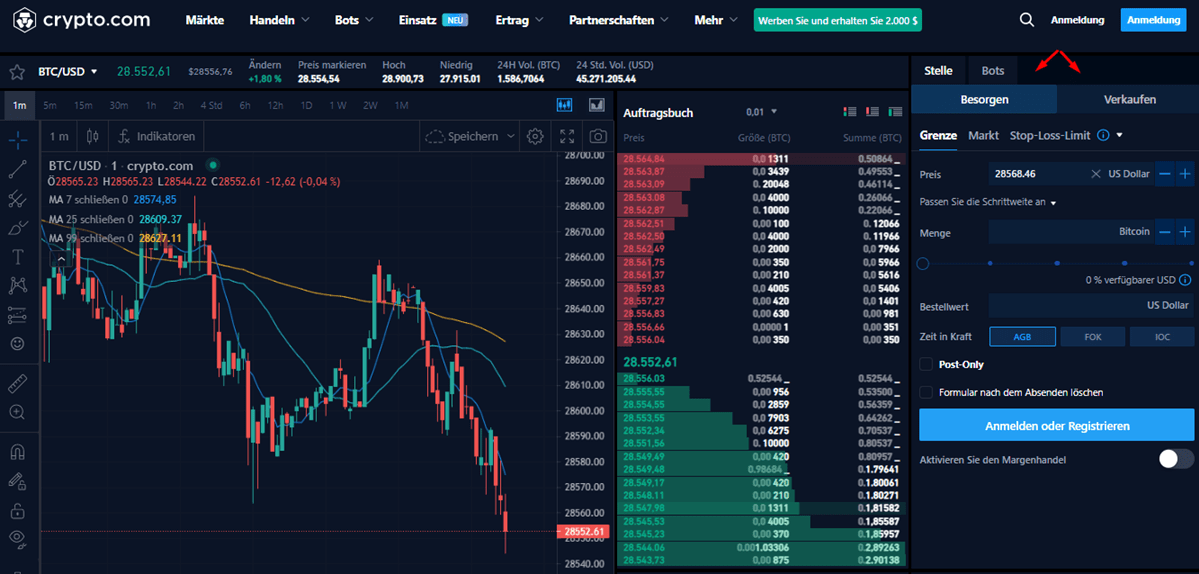Show buy orders only layout
The image size is (1199, 574).
pos(896,112)
